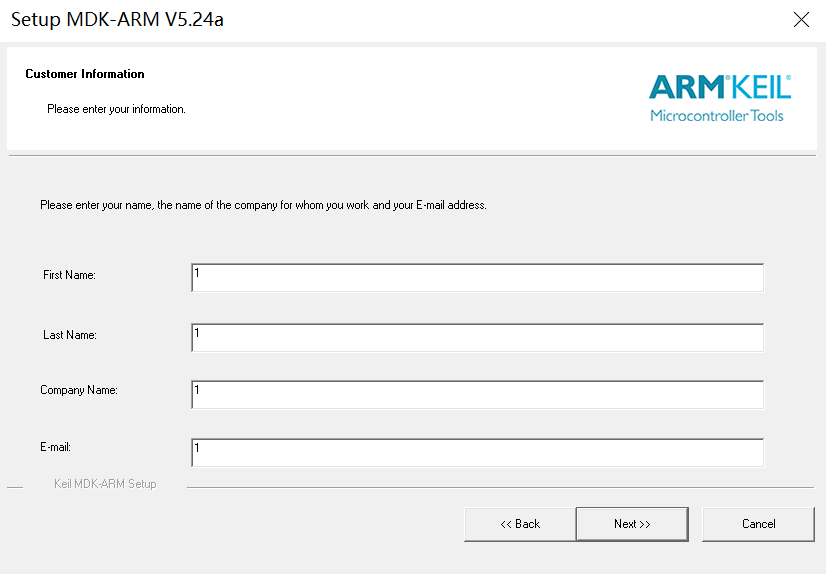The width and height of the screenshot is (826, 574).
Task: Go back with the << Back button
Action: click(520, 524)
